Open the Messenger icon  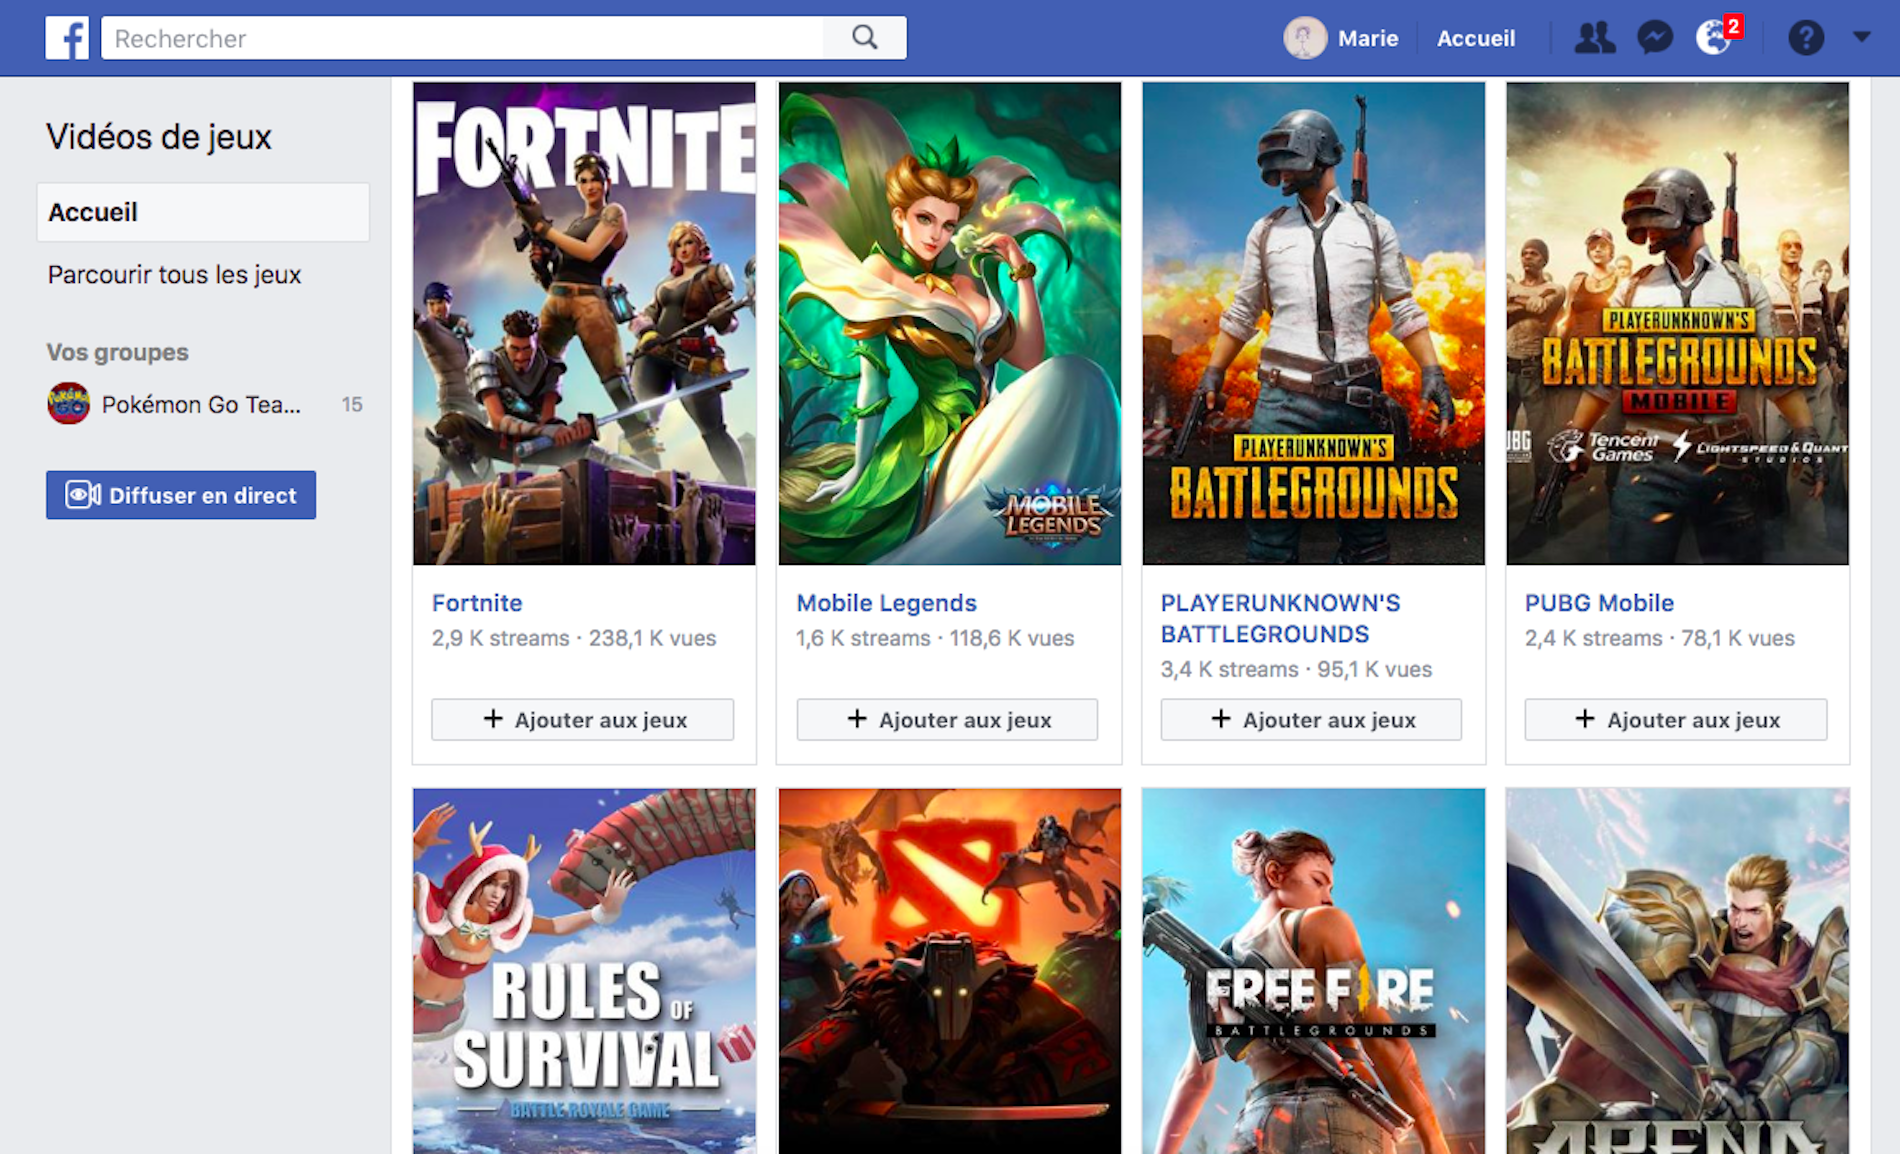click(x=1655, y=38)
